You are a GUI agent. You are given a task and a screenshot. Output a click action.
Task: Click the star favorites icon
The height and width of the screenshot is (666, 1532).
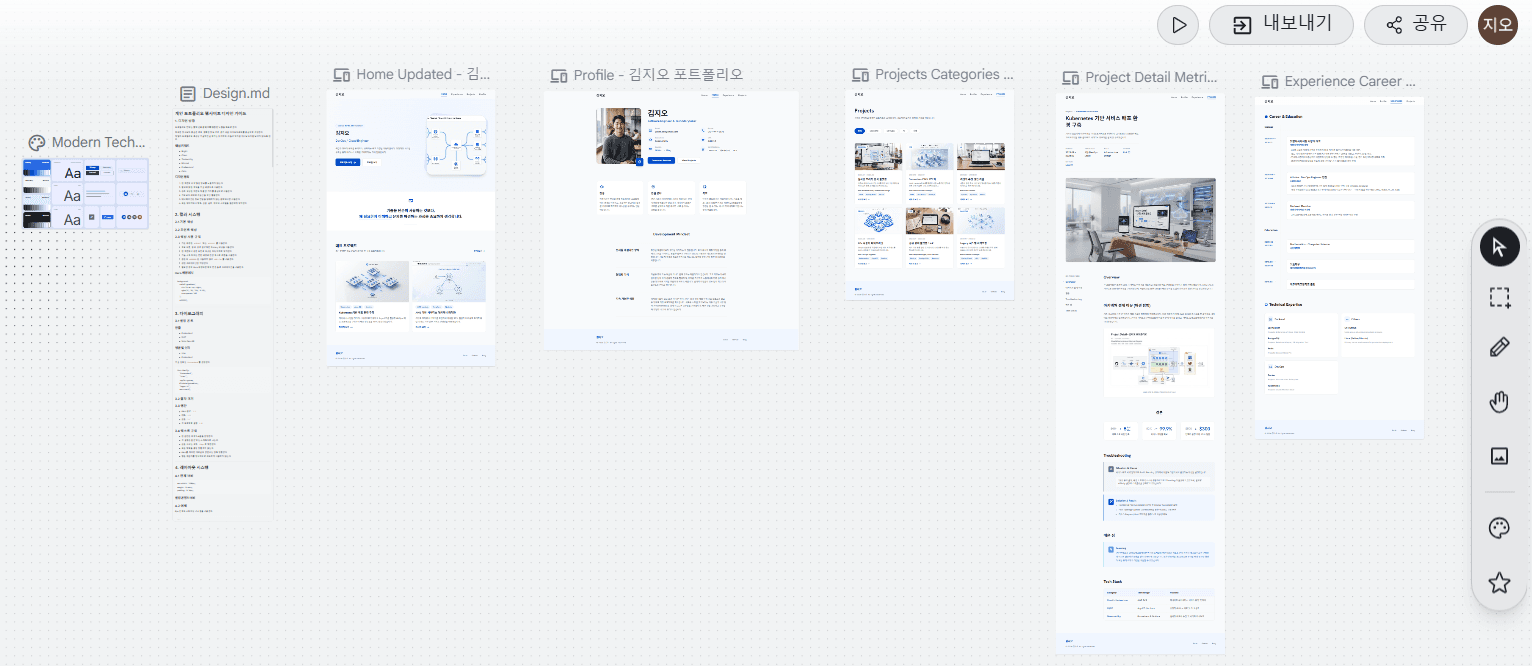tap(1498, 583)
